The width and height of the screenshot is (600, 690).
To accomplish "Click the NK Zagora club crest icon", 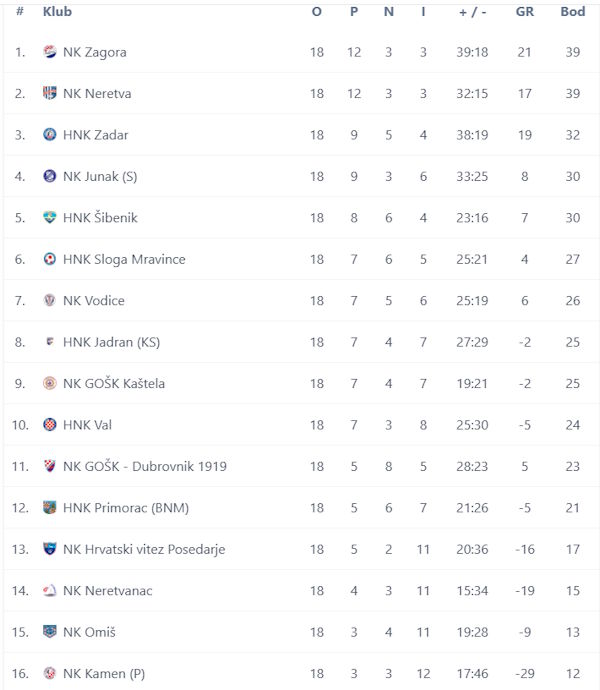I will click(x=50, y=52).
